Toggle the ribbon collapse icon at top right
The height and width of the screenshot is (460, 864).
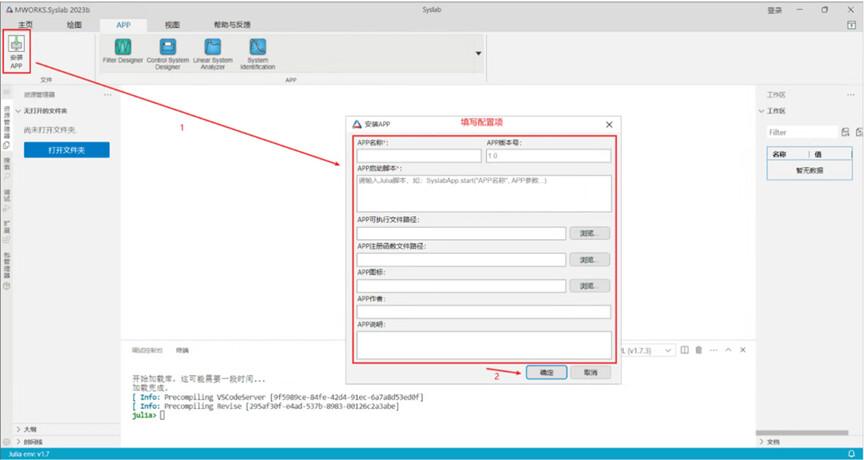click(x=851, y=25)
